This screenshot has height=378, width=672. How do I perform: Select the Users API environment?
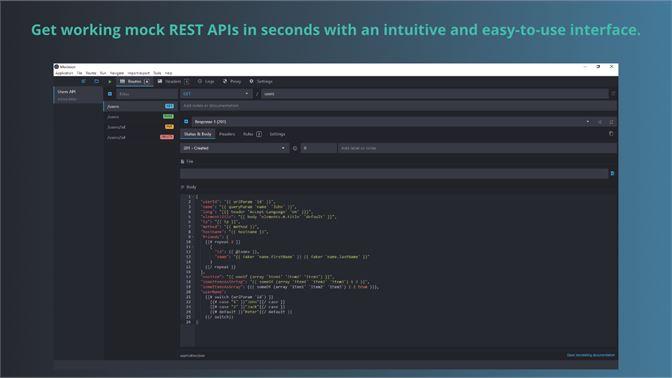(78, 95)
